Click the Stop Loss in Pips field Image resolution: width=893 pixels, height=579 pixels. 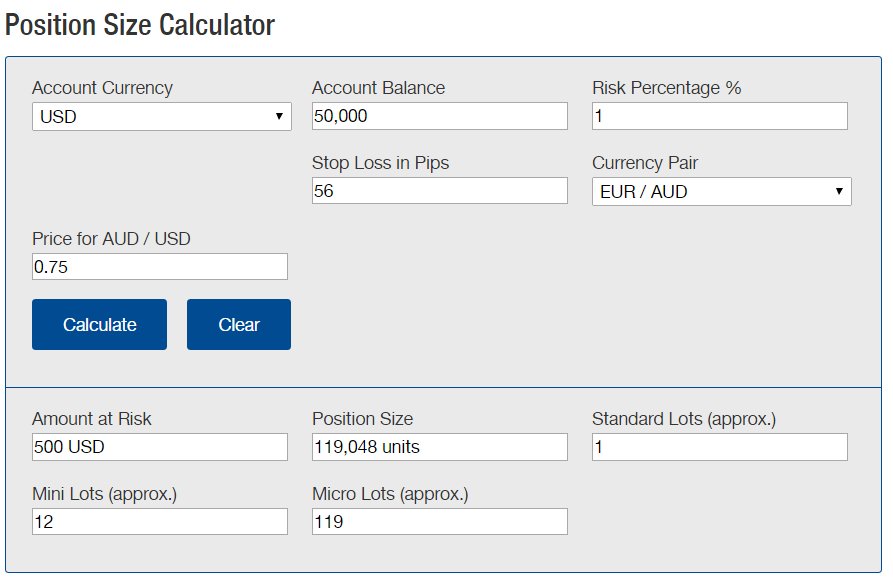pos(440,191)
